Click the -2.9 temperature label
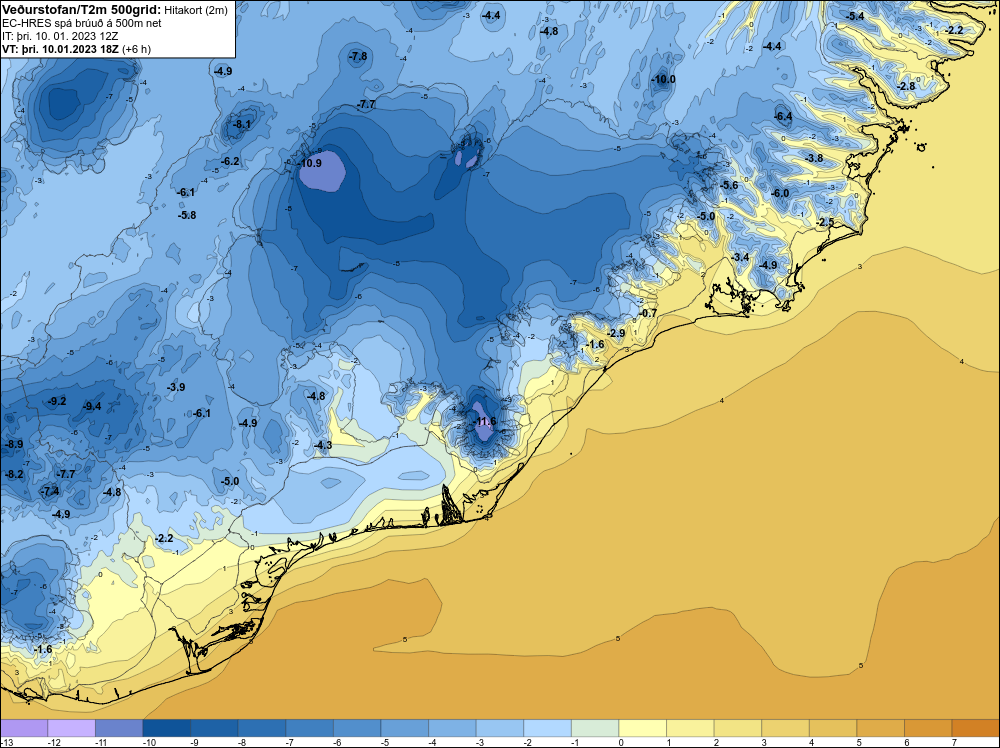The image size is (1000, 748). (x=615, y=333)
